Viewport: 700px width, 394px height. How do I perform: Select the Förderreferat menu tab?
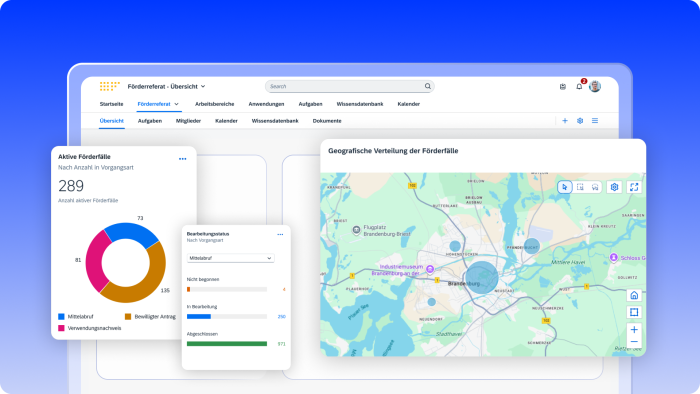coord(154,104)
